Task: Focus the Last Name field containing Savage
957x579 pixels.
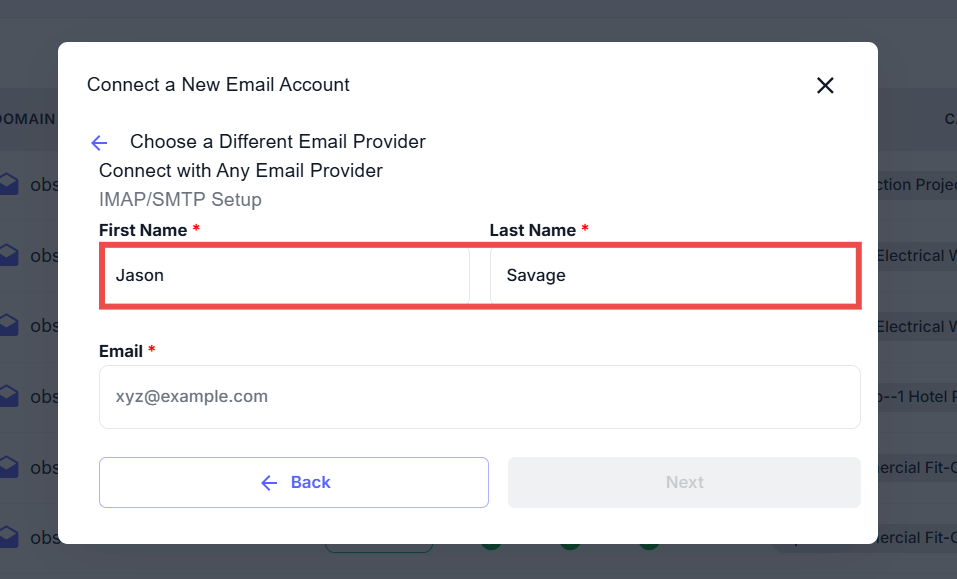Action: click(x=673, y=275)
